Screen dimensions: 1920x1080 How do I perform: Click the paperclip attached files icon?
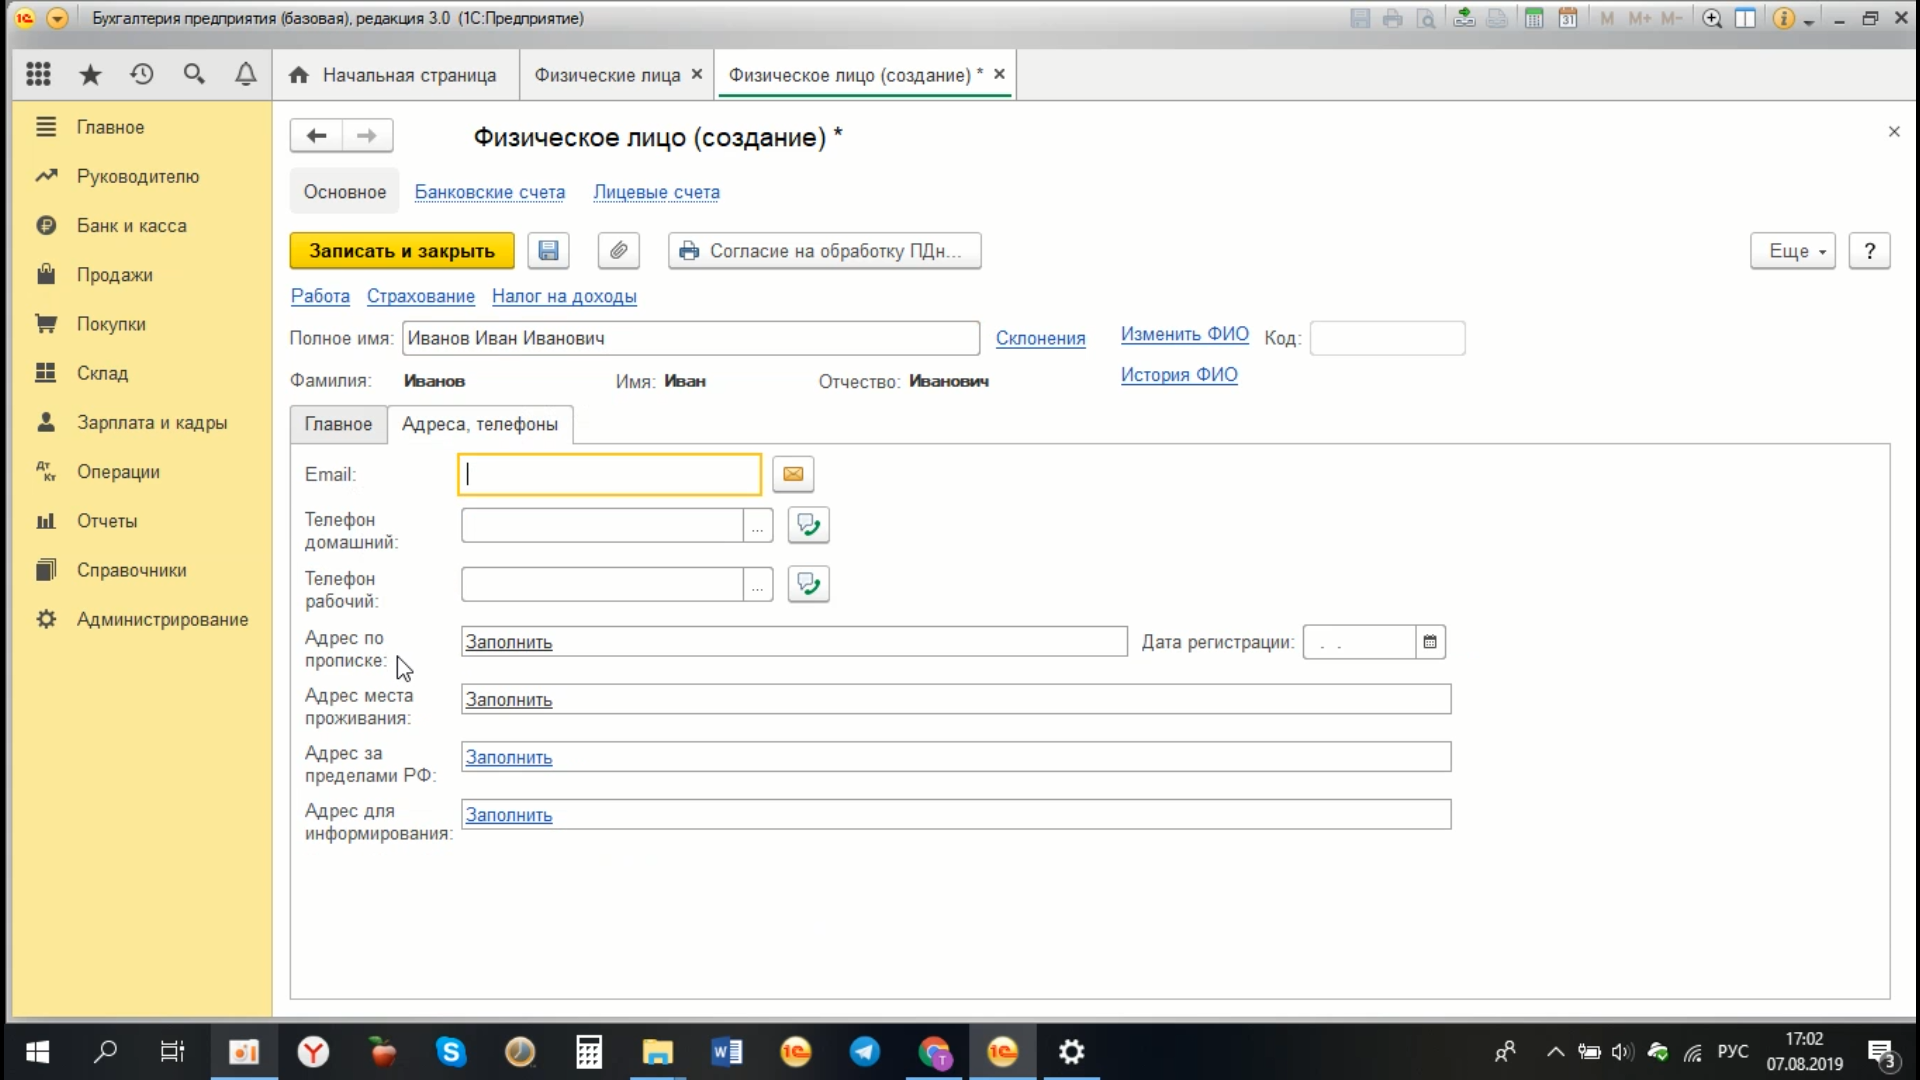tap(618, 251)
